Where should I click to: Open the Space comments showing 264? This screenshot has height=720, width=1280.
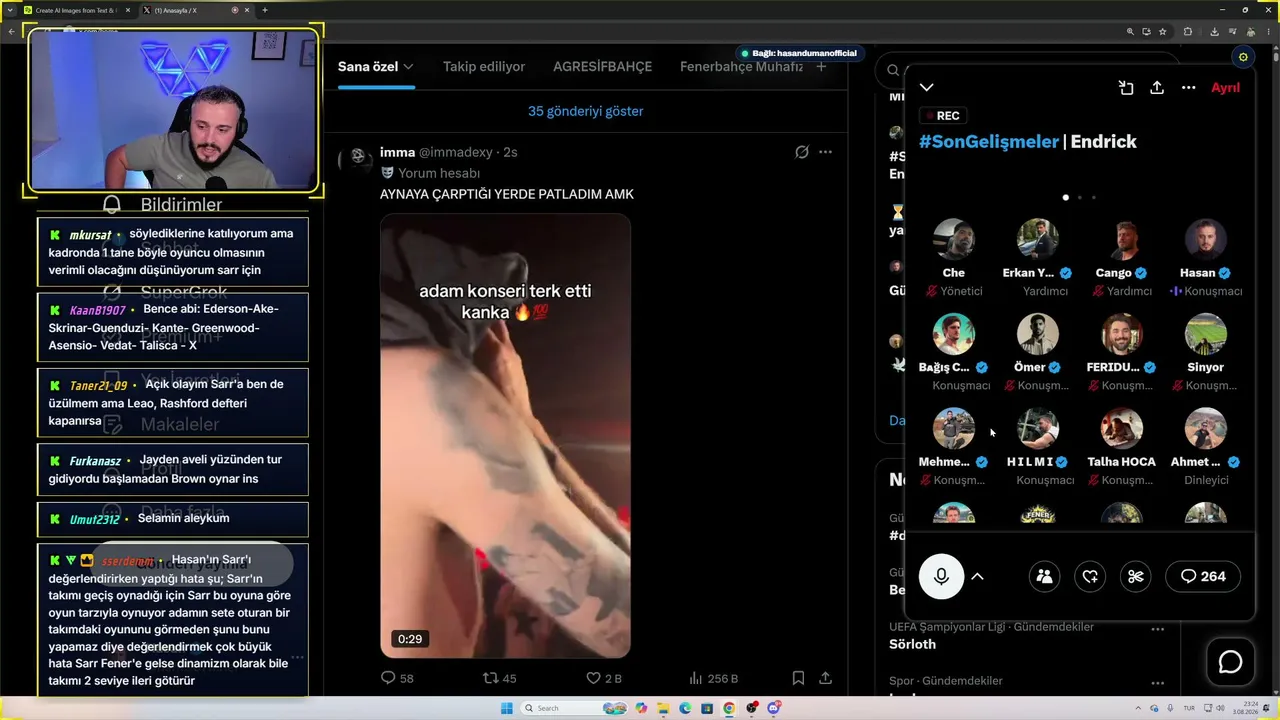pos(1203,576)
